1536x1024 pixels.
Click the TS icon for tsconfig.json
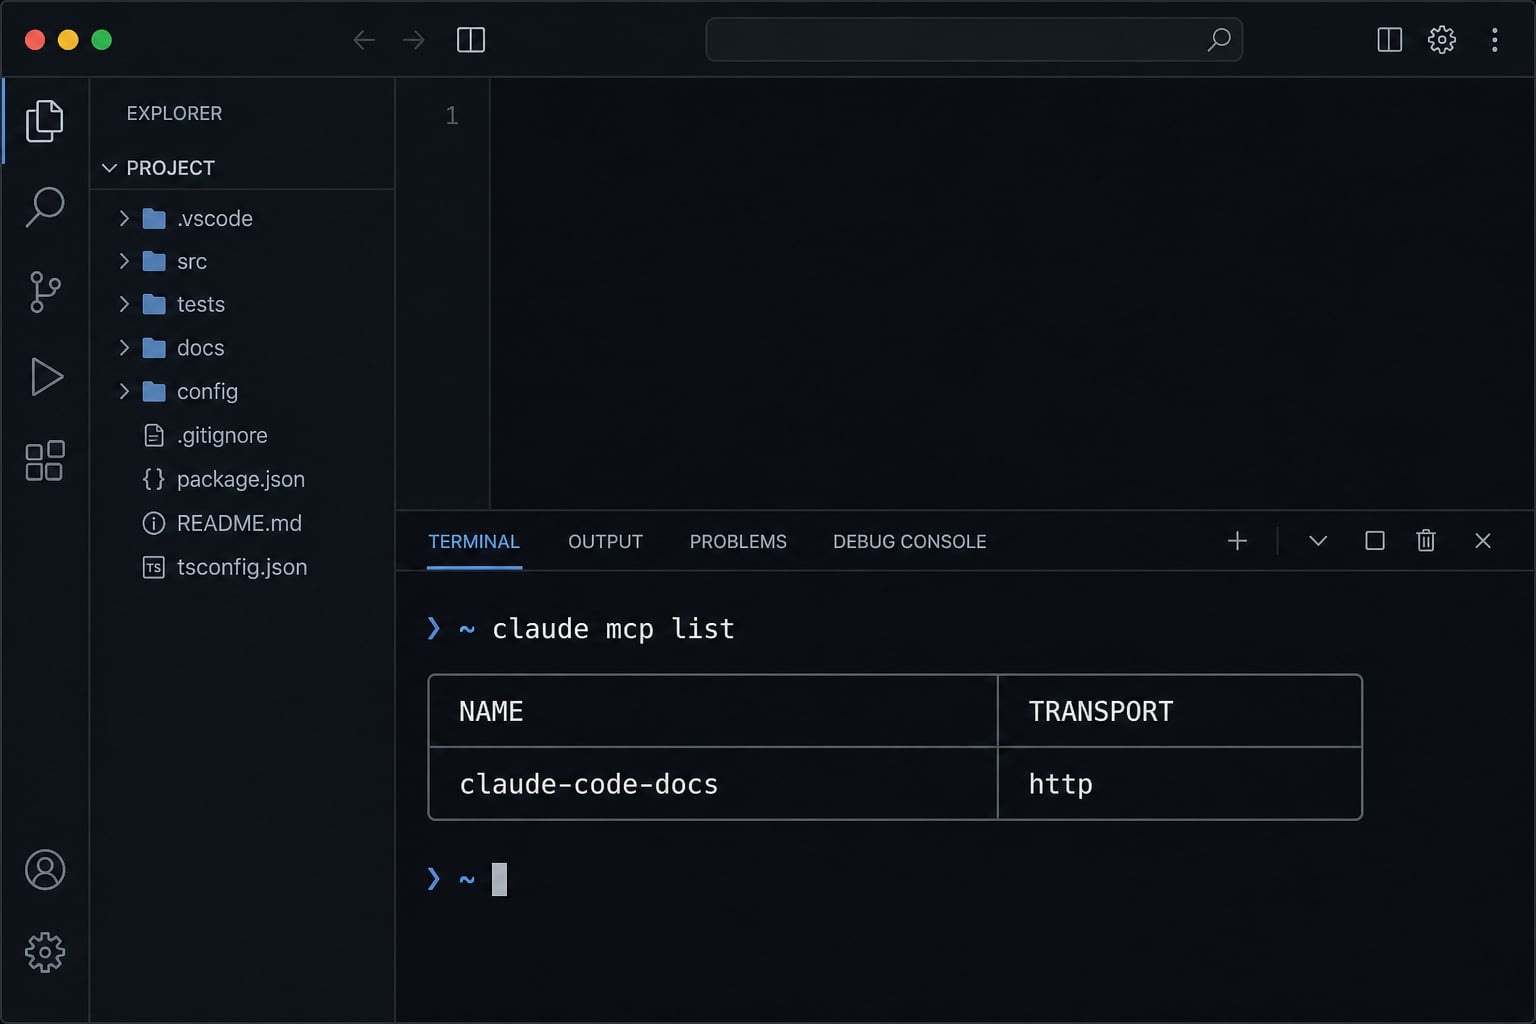point(154,567)
